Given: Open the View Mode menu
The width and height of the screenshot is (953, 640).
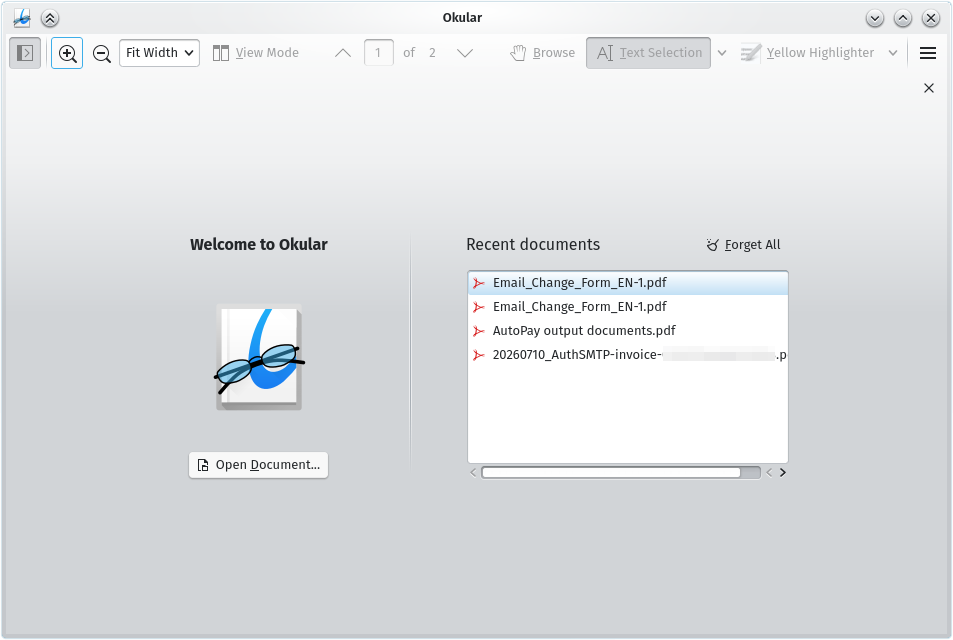Looking at the screenshot, I should [256, 53].
